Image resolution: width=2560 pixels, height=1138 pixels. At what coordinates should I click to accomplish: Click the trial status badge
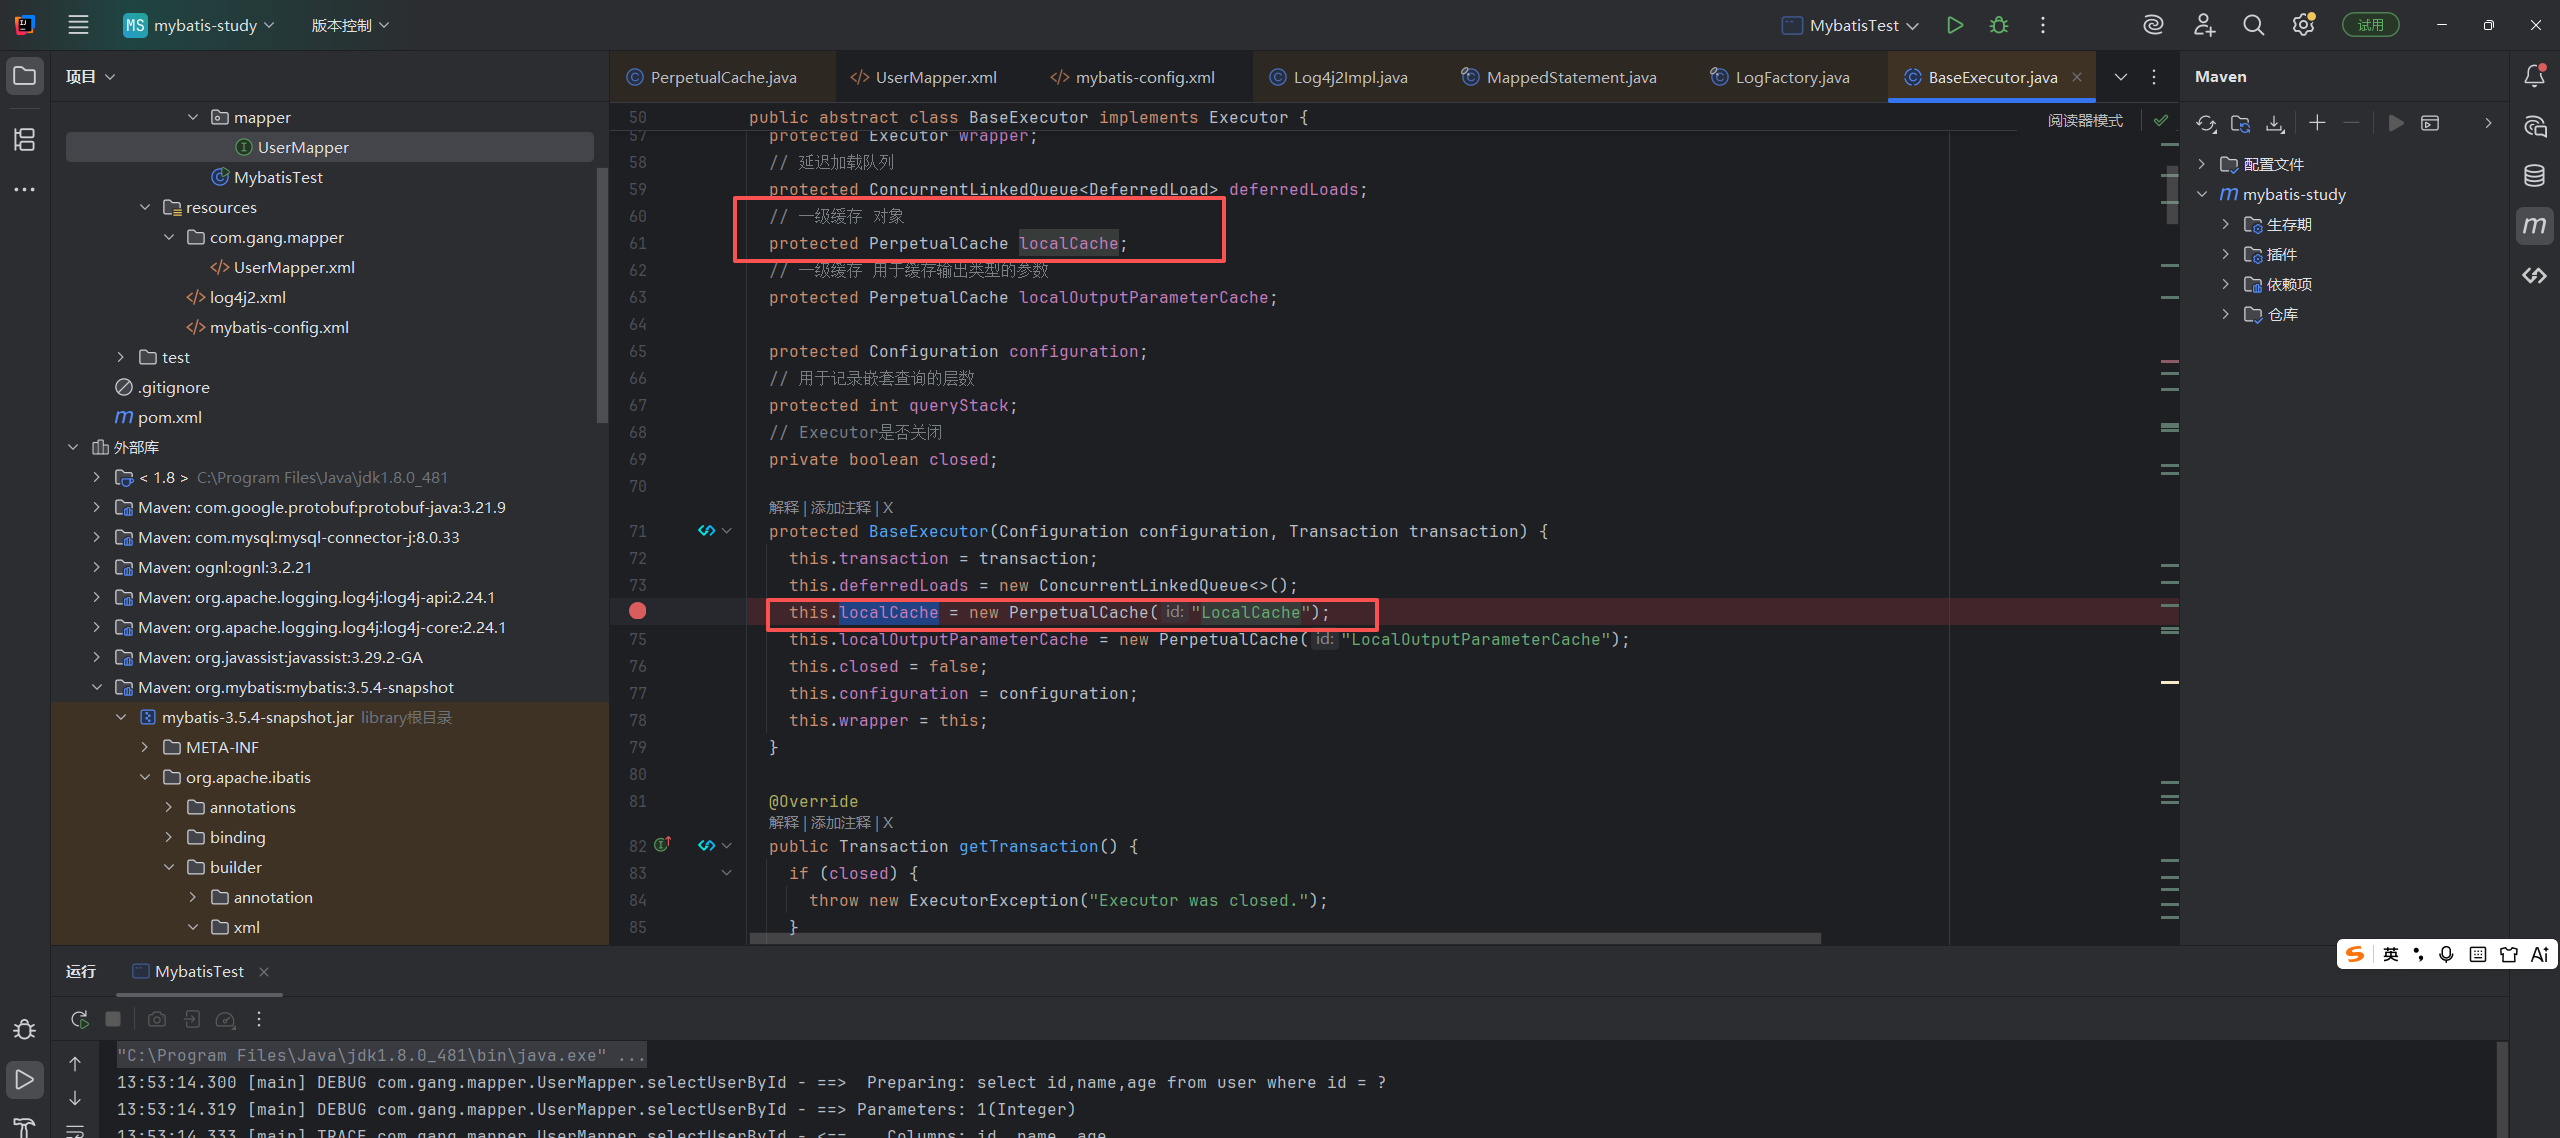point(2370,25)
